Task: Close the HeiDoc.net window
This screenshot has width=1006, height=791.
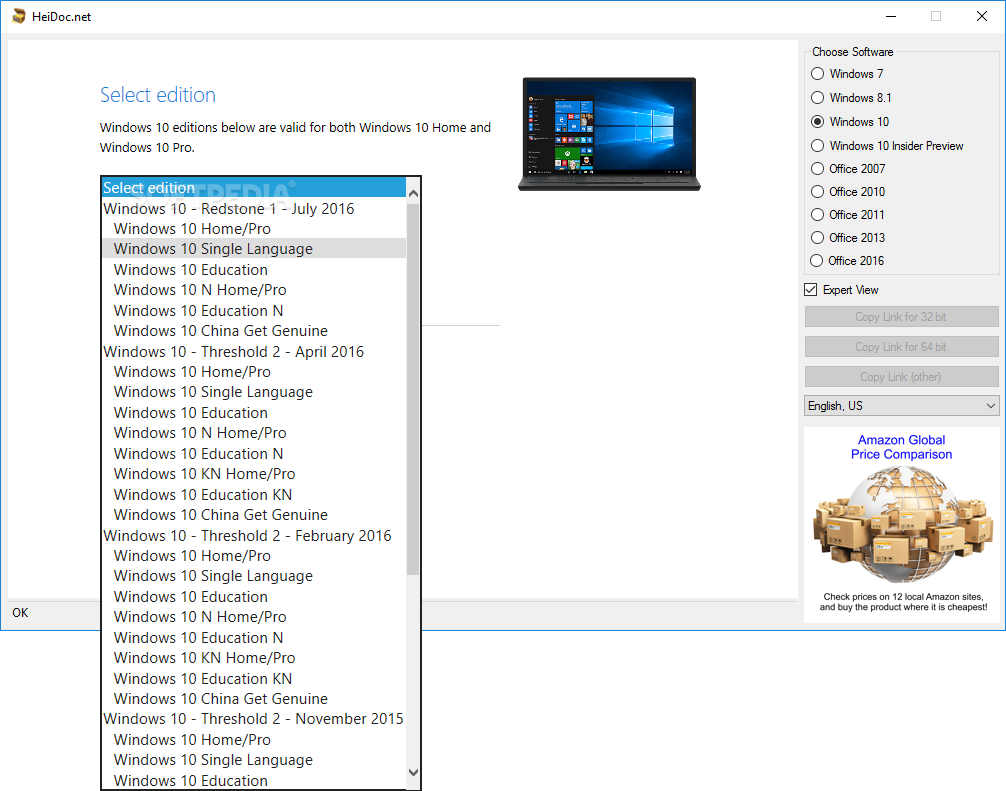Action: click(x=982, y=16)
